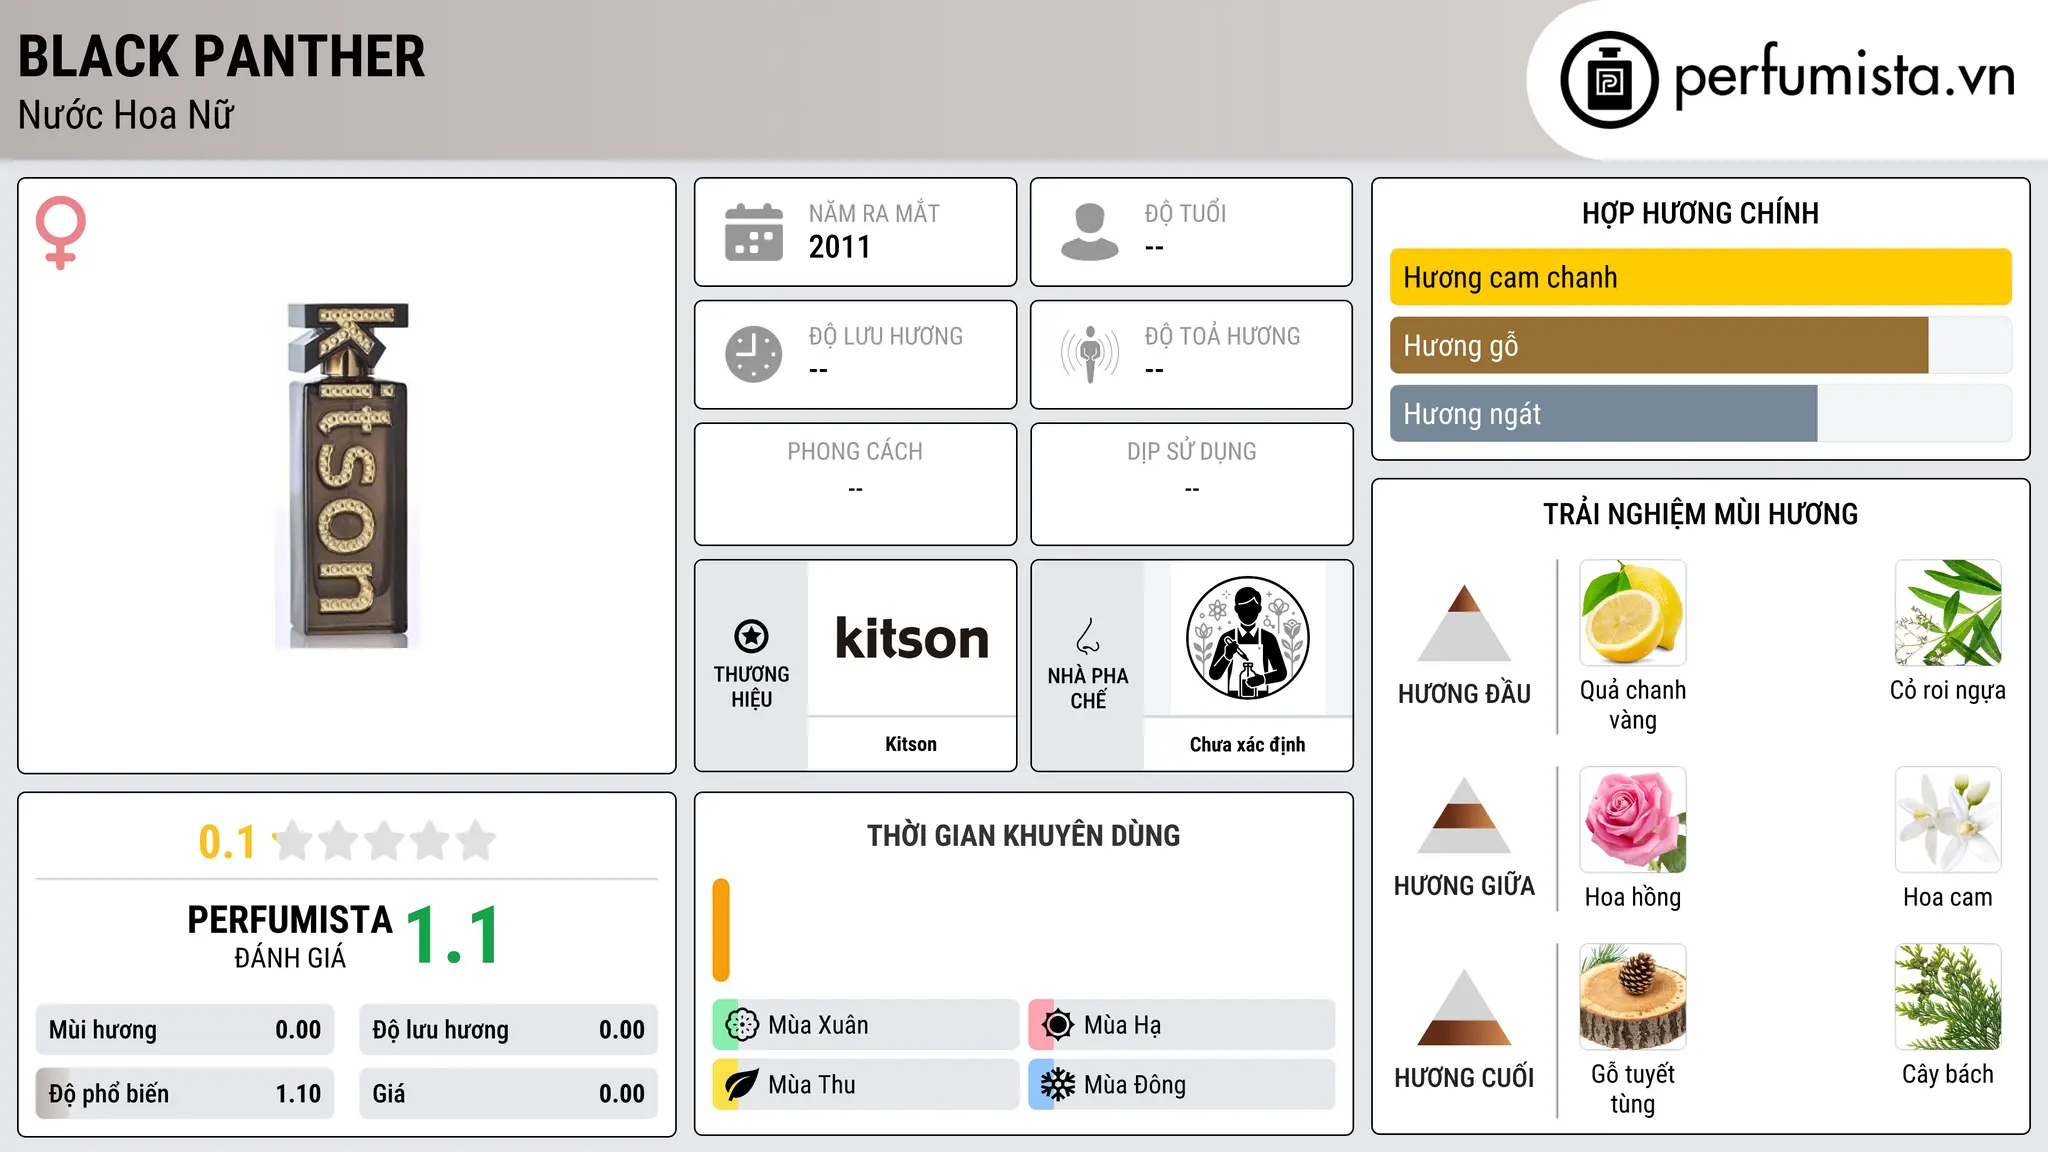This screenshot has width=2048, height=1152.
Task: Click the Nước Hoa Nữ subtitle
Action: click(x=126, y=115)
